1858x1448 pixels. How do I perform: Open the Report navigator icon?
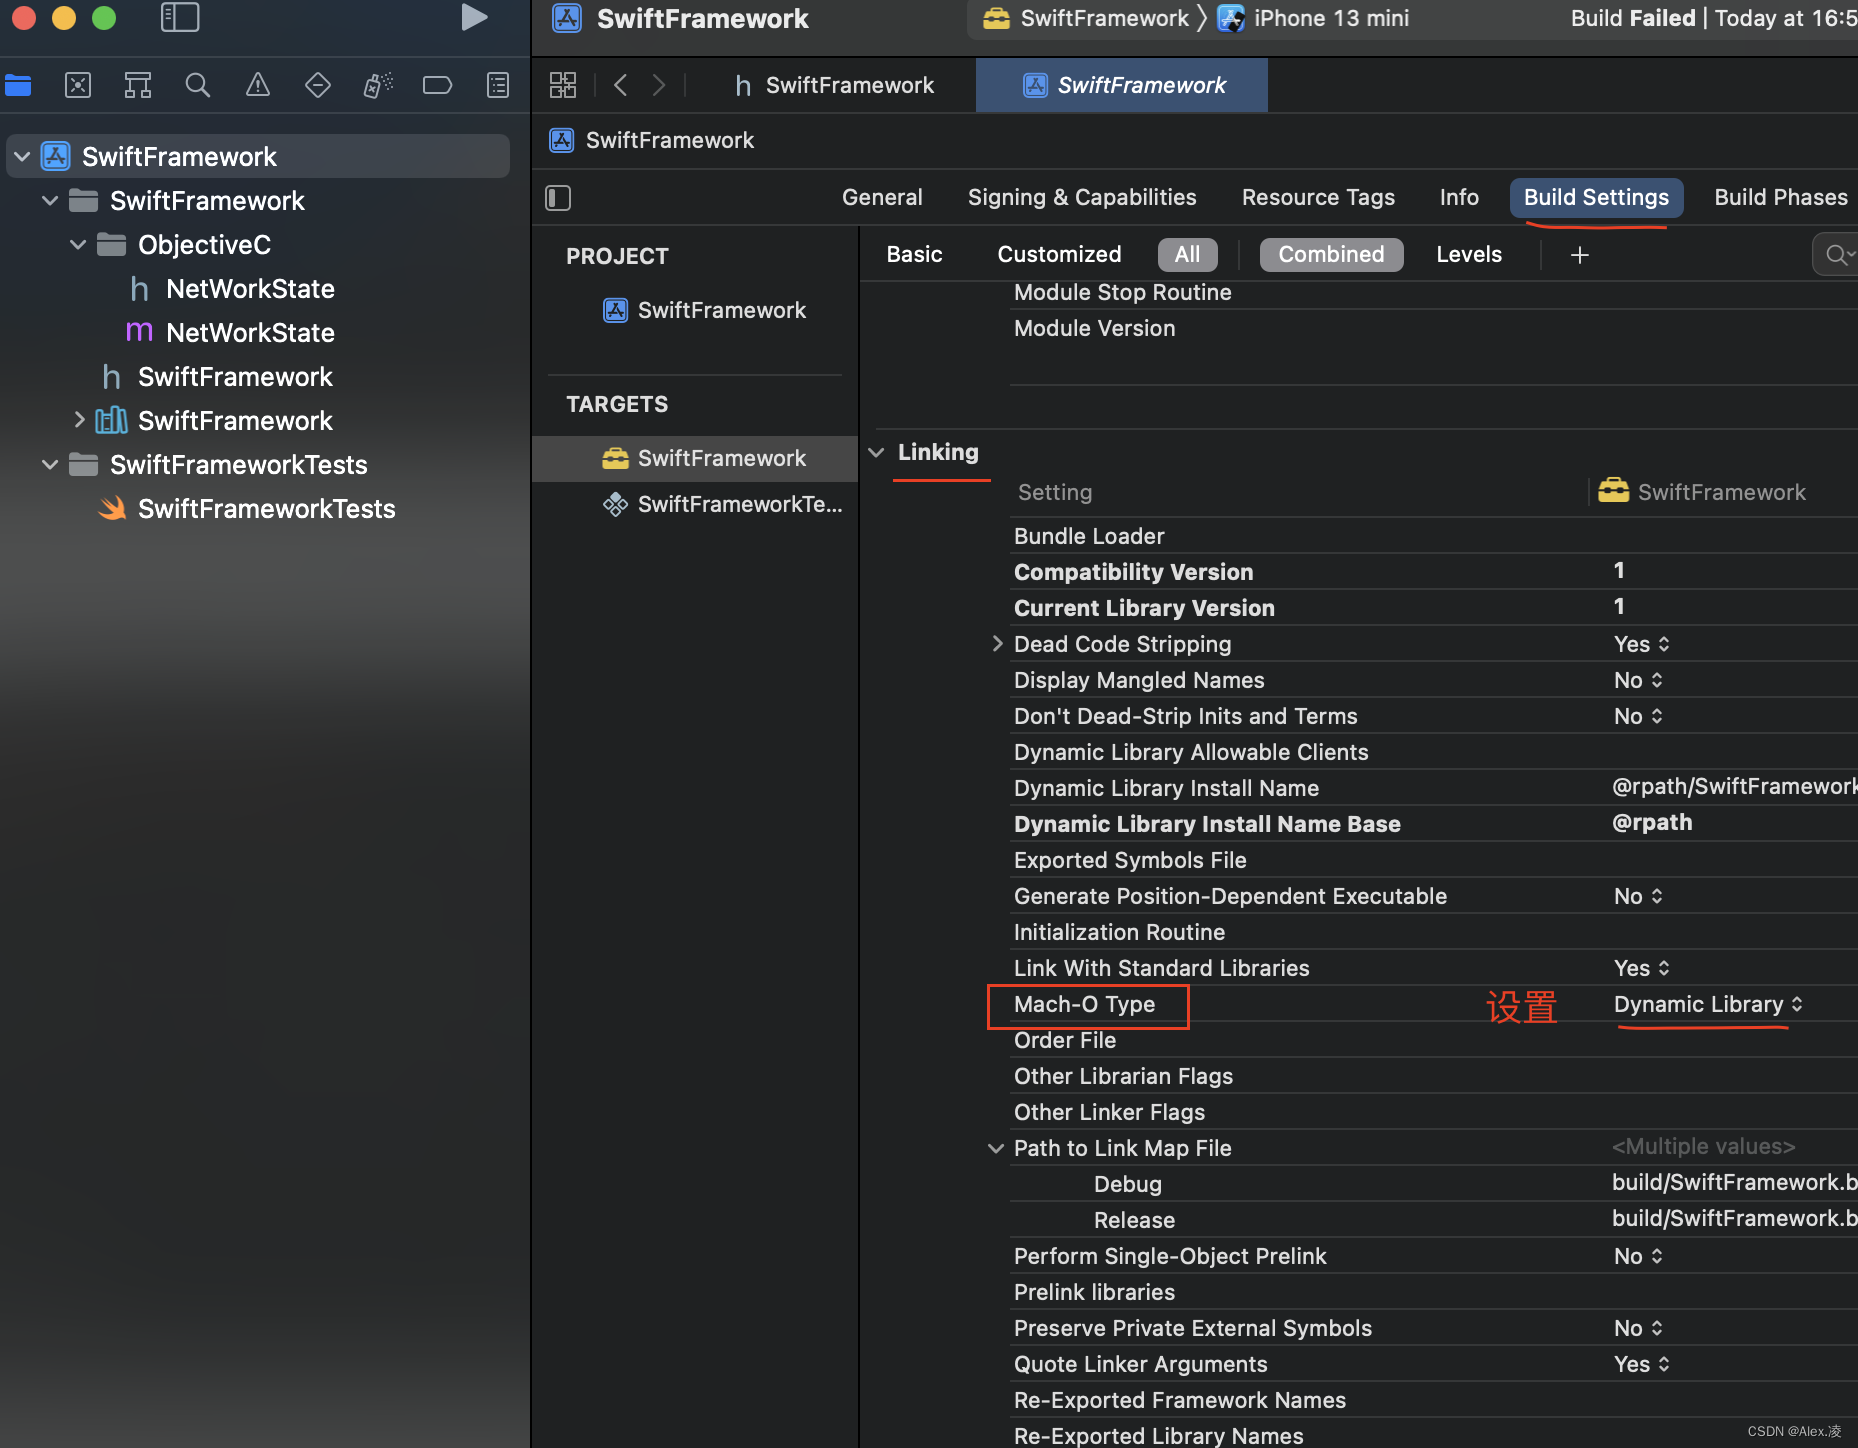[497, 86]
